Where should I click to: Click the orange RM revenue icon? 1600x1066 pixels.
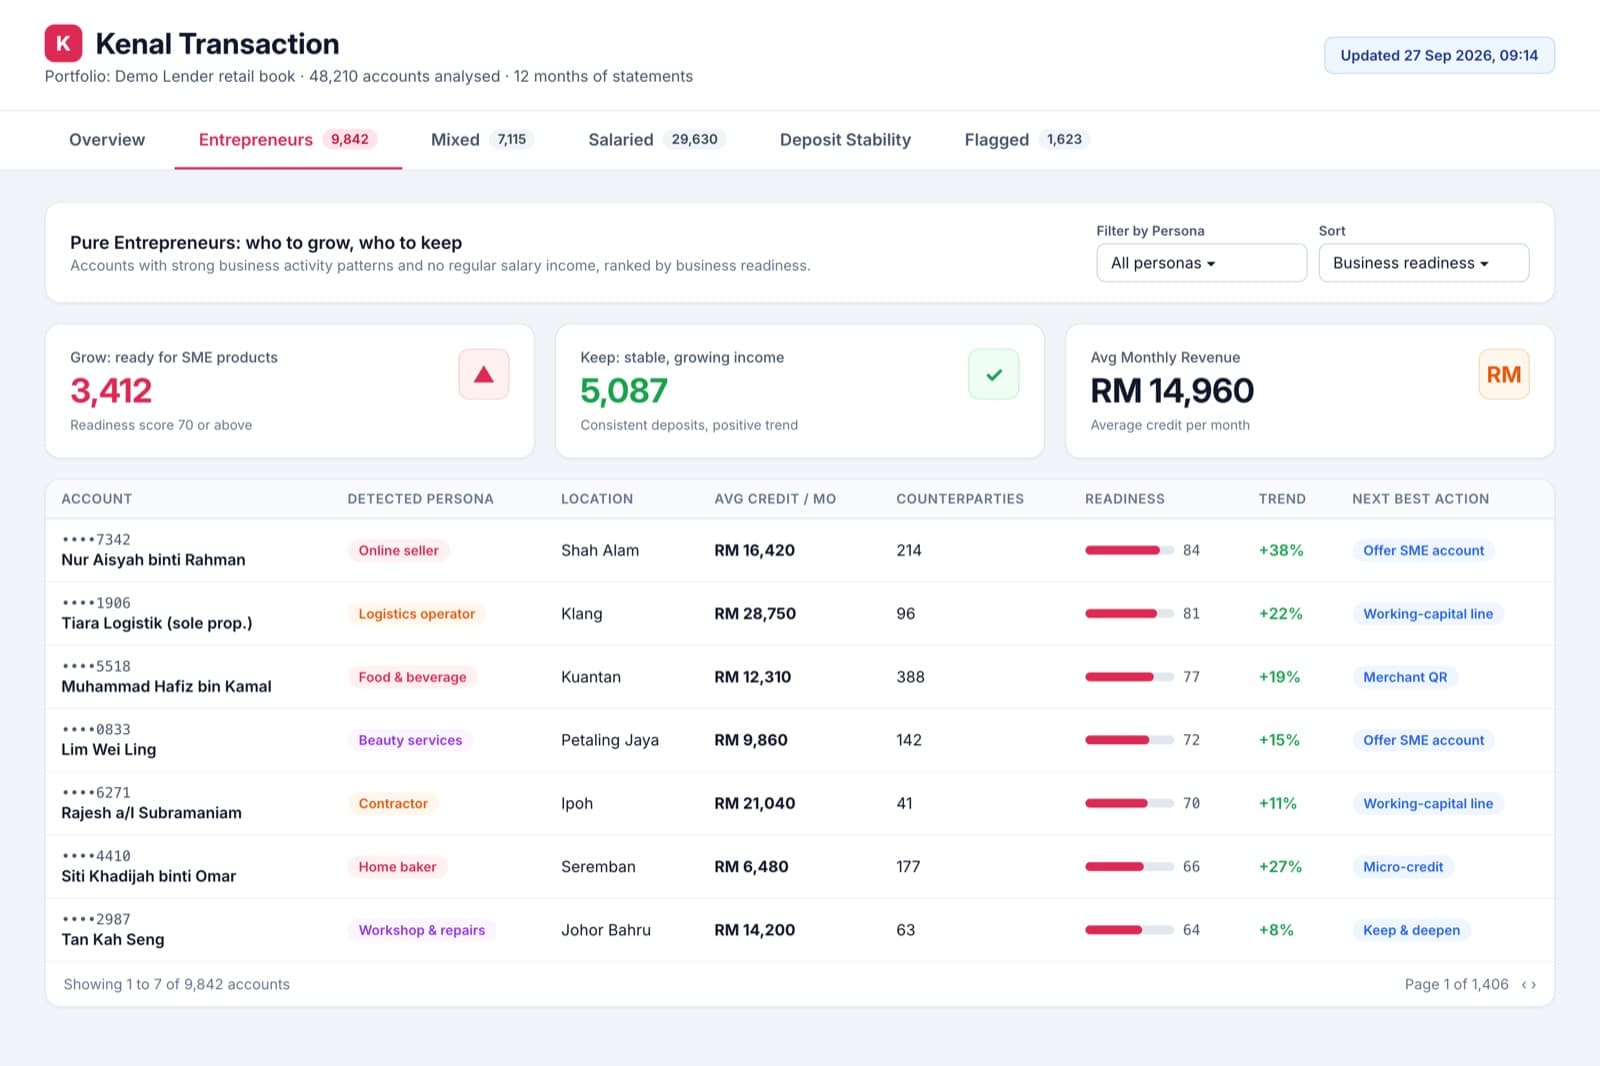[1503, 374]
